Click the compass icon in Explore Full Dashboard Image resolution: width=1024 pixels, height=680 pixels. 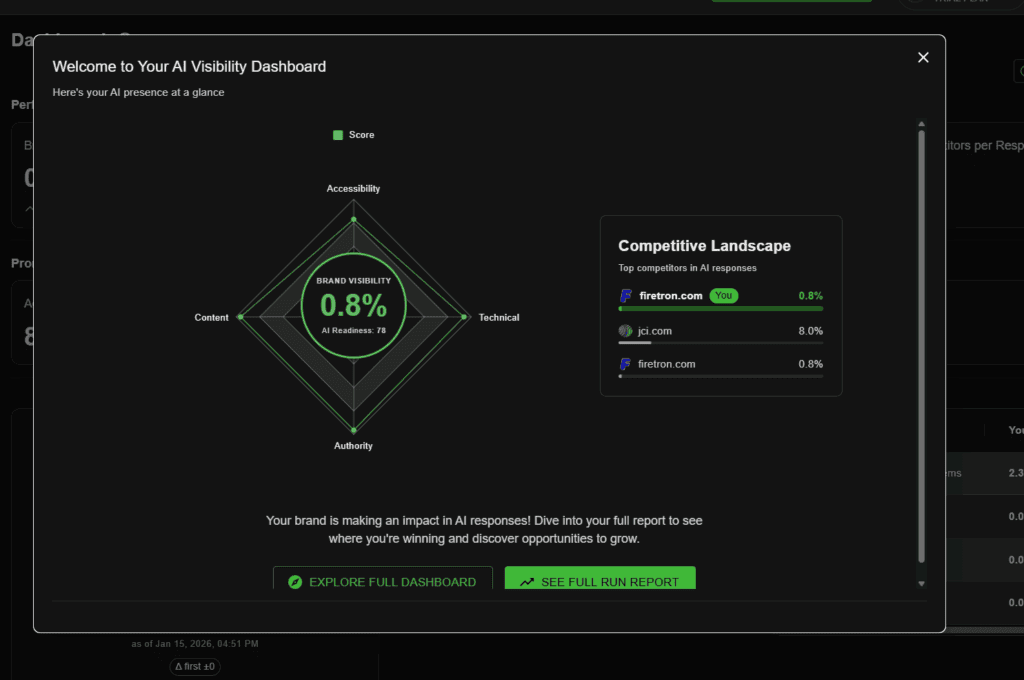[x=295, y=582]
